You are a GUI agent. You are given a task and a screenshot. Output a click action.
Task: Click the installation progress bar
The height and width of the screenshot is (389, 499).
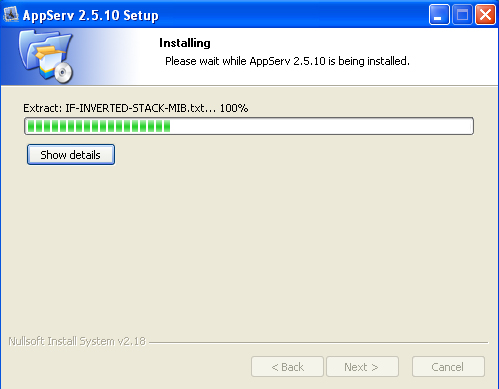(249, 126)
